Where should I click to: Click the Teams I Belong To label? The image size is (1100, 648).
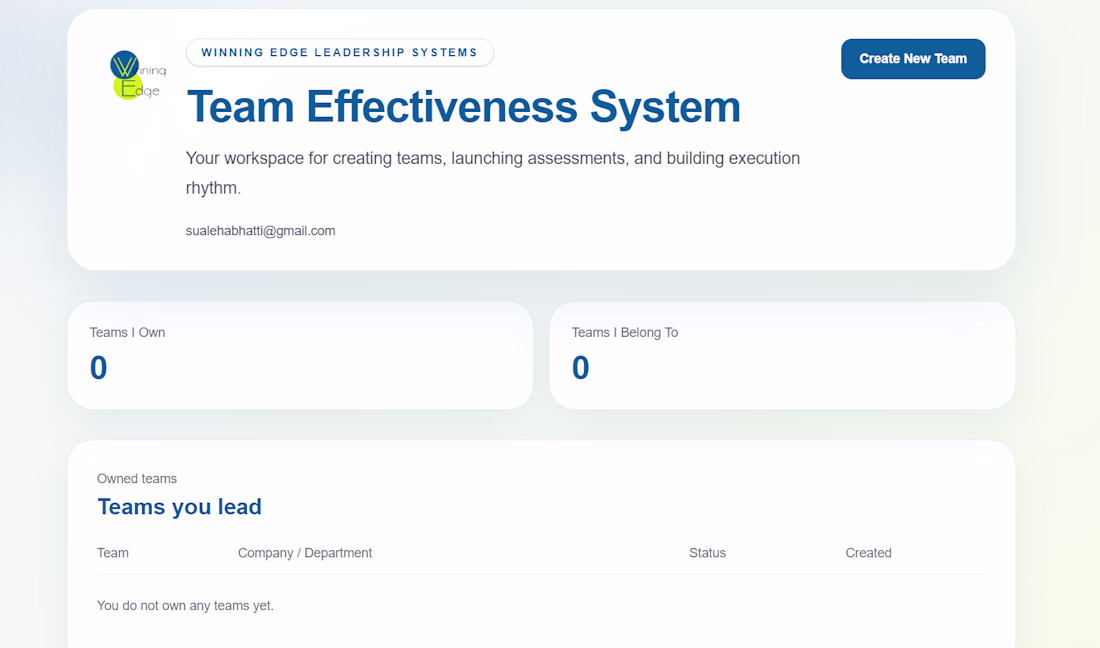tap(624, 332)
